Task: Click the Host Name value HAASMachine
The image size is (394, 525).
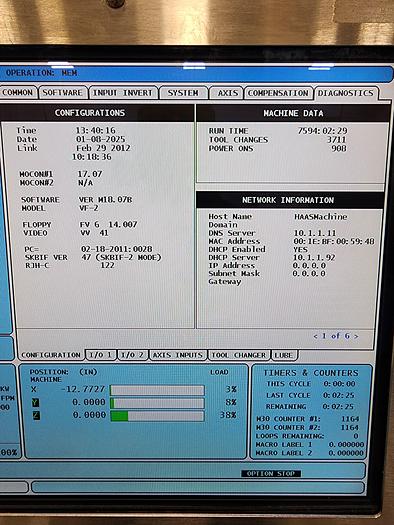Action: coord(321,217)
